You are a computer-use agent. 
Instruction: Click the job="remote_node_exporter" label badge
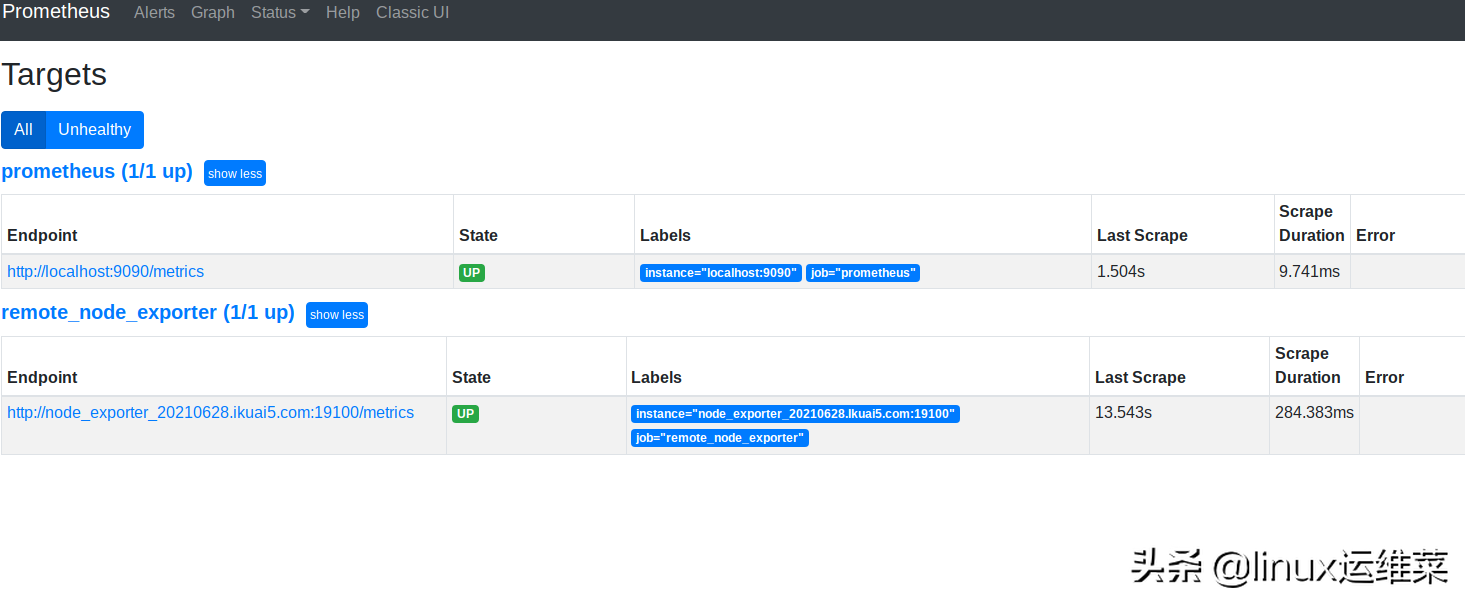tap(720, 438)
